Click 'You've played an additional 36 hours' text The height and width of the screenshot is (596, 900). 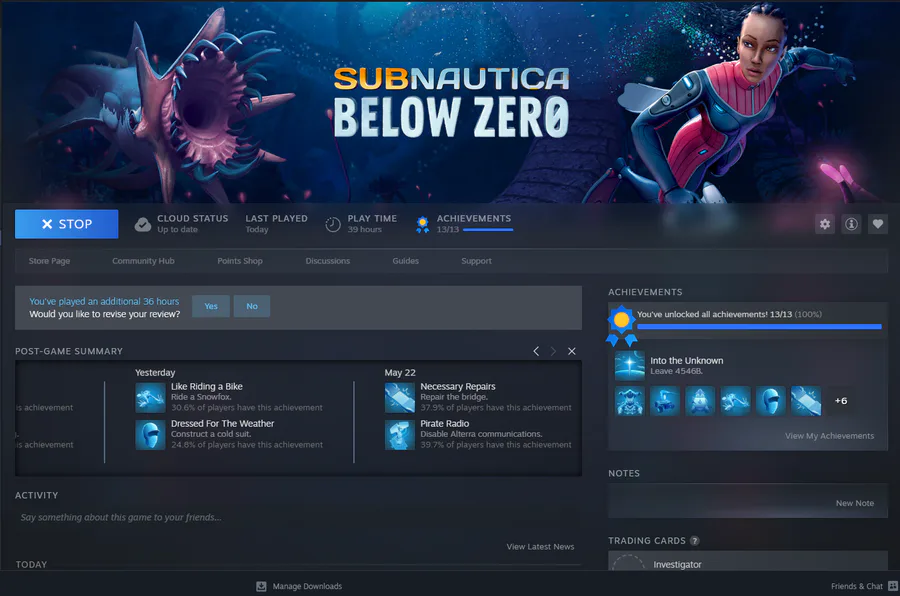pos(104,301)
